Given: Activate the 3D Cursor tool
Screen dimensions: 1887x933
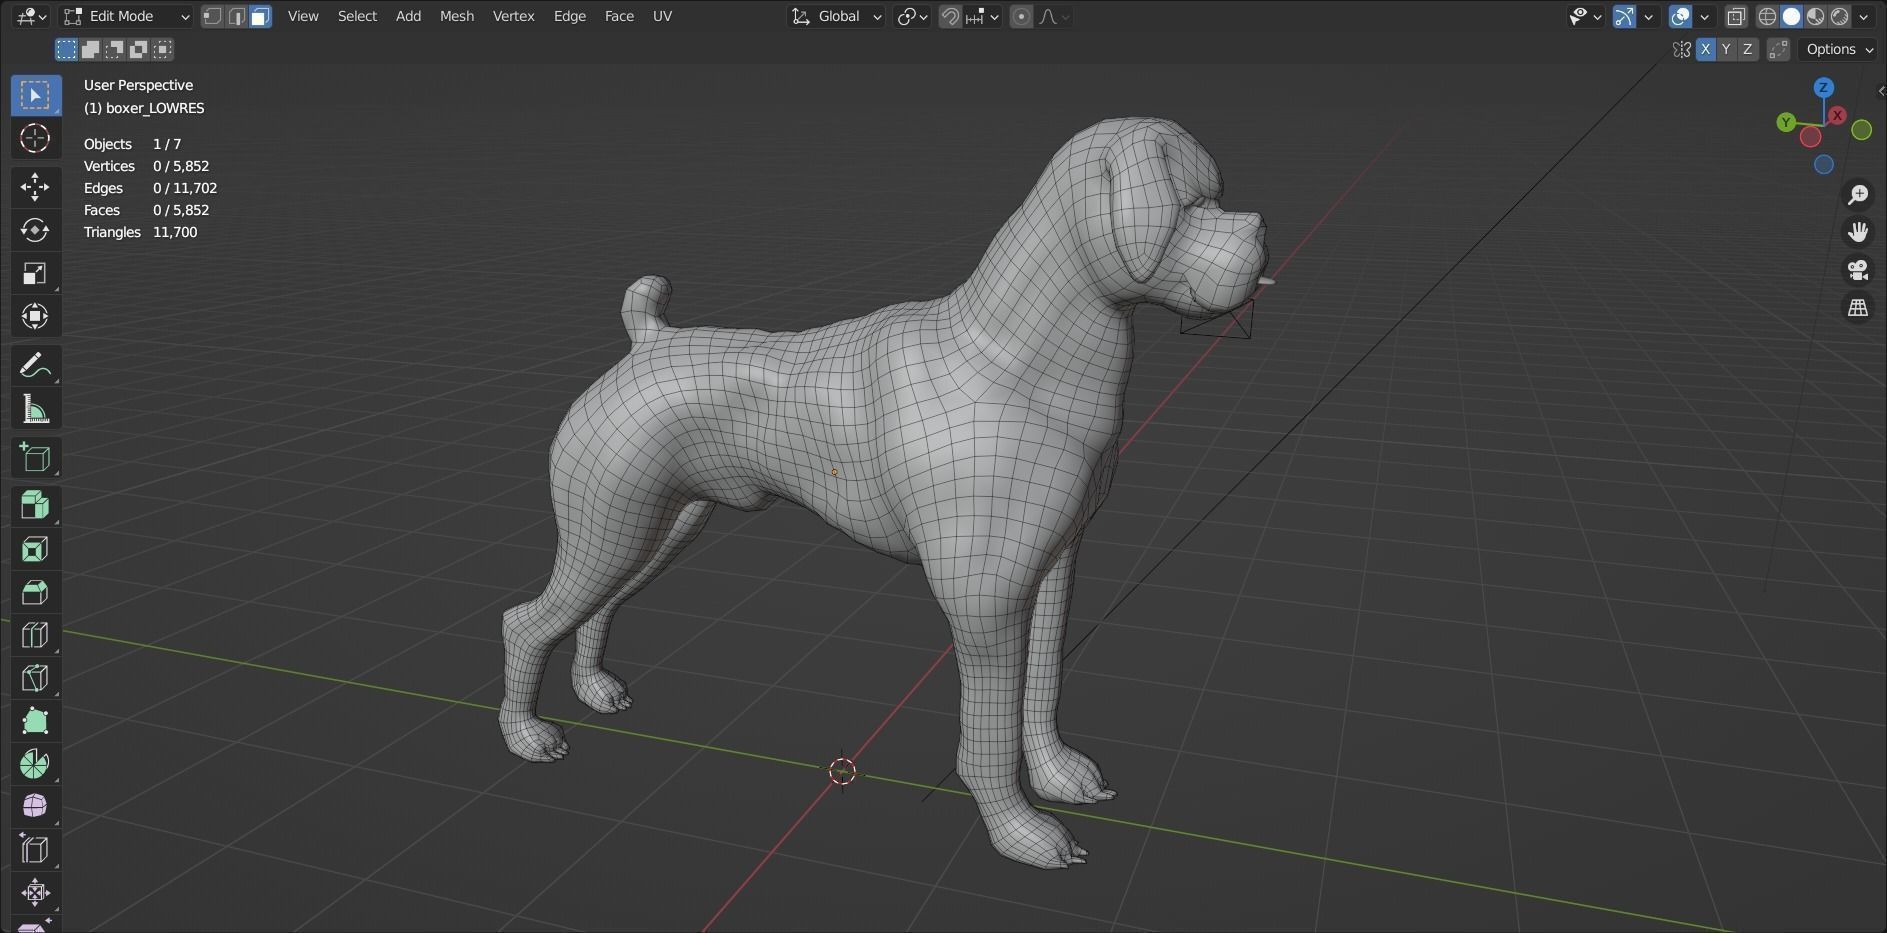Looking at the screenshot, I should click(x=35, y=138).
